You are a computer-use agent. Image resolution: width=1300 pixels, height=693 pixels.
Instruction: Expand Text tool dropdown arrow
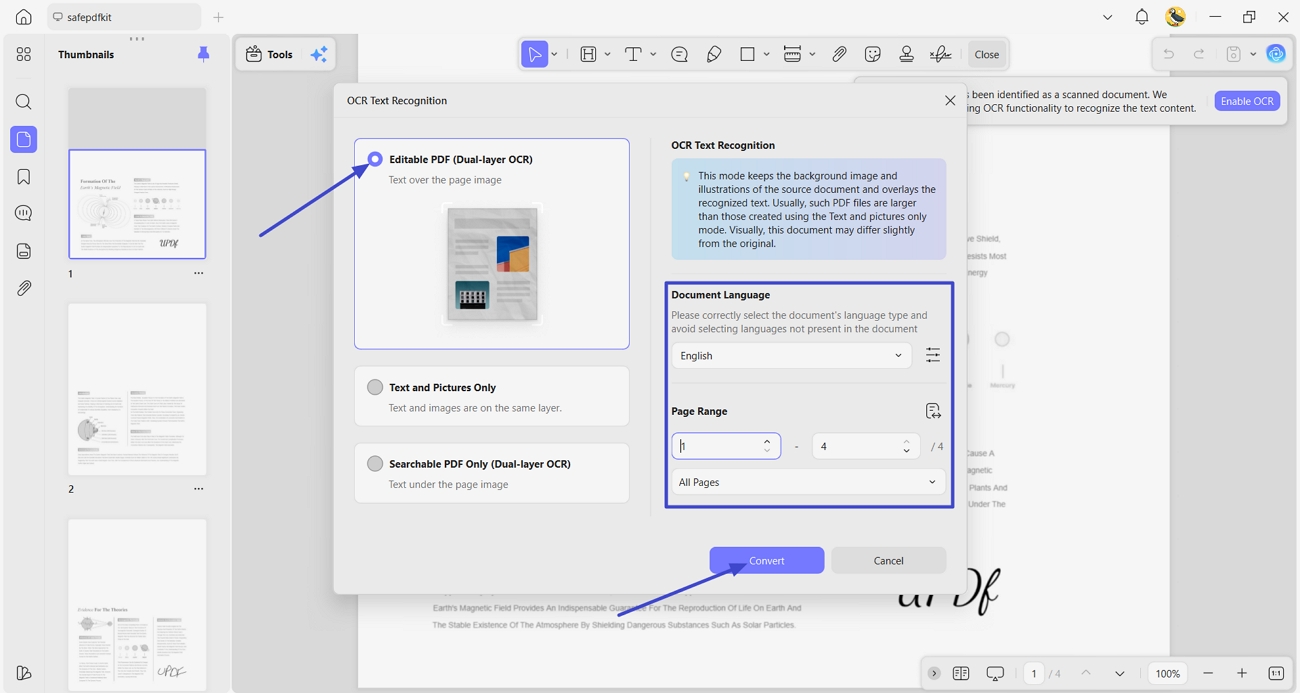(x=653, y=54)
